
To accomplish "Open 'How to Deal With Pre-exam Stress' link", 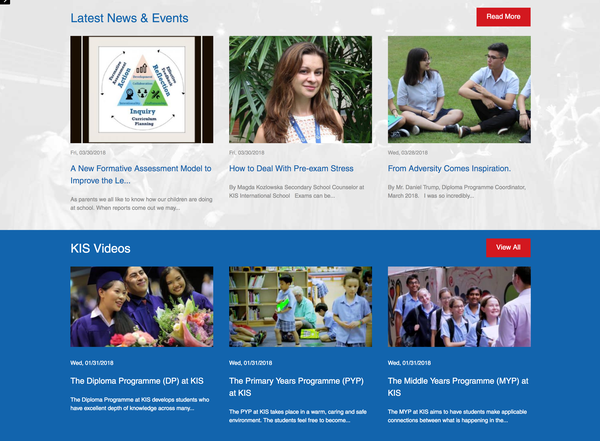I will tap(291, 168).
